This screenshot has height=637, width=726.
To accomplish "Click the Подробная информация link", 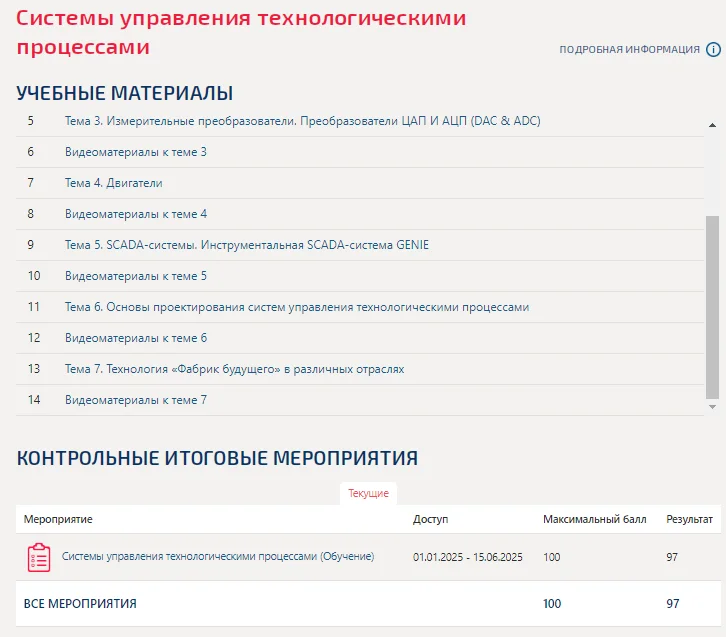I will [x=629, y=50].
